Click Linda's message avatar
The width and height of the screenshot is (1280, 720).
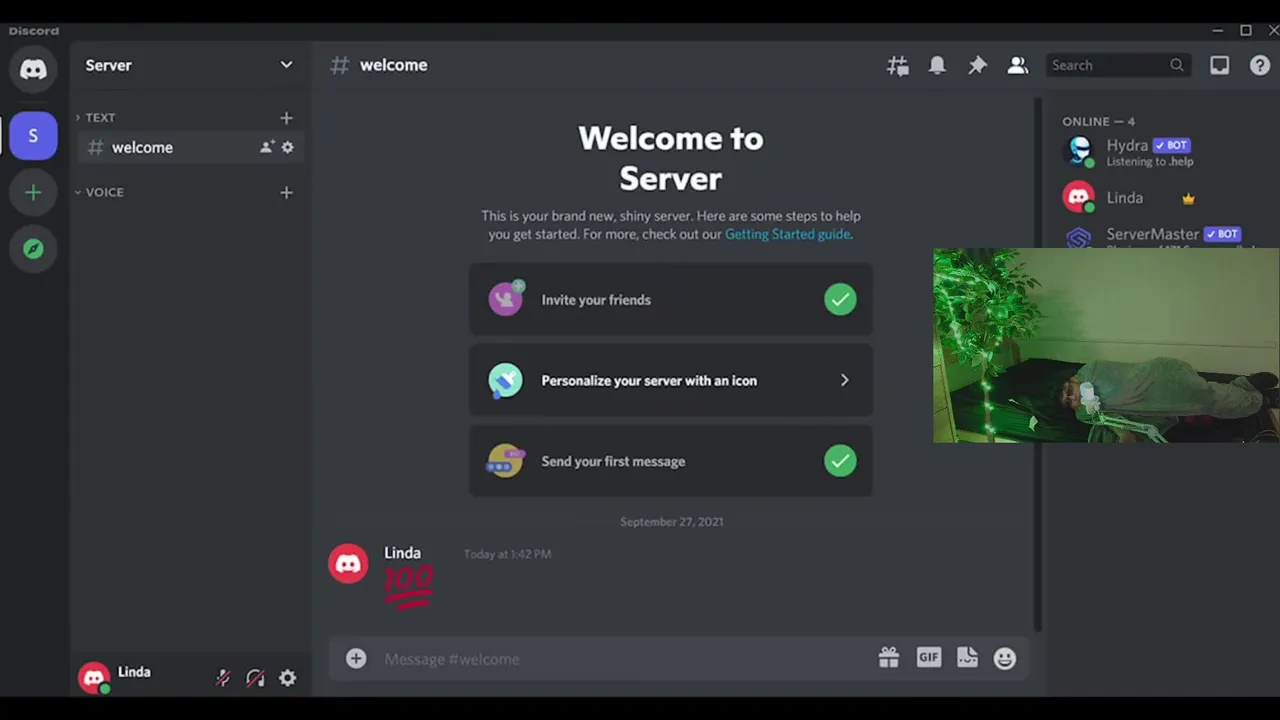348,564
